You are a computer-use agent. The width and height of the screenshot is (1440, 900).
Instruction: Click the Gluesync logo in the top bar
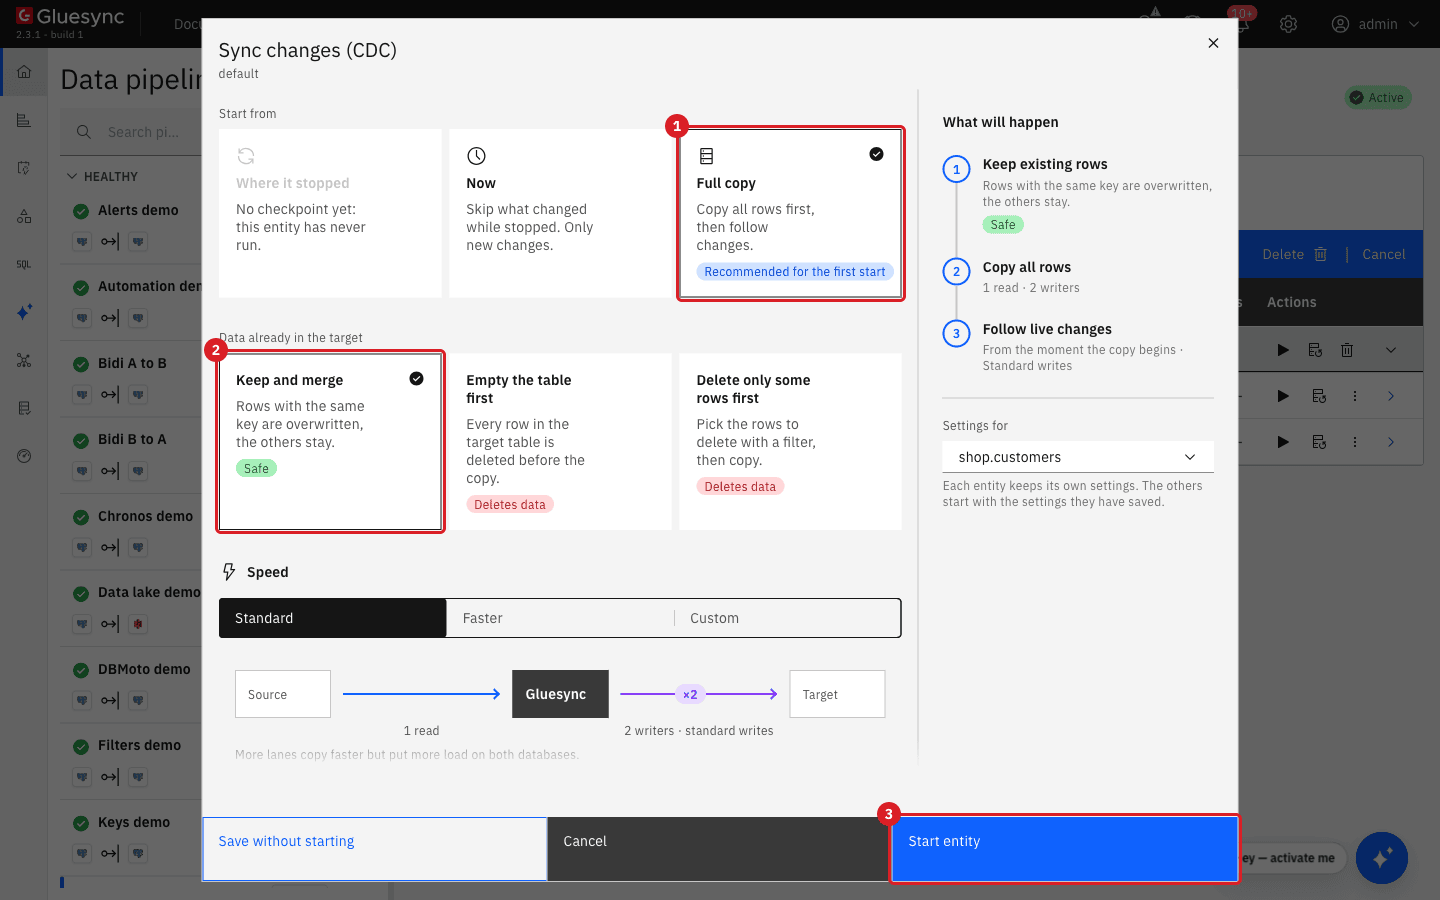click(70, 17)
